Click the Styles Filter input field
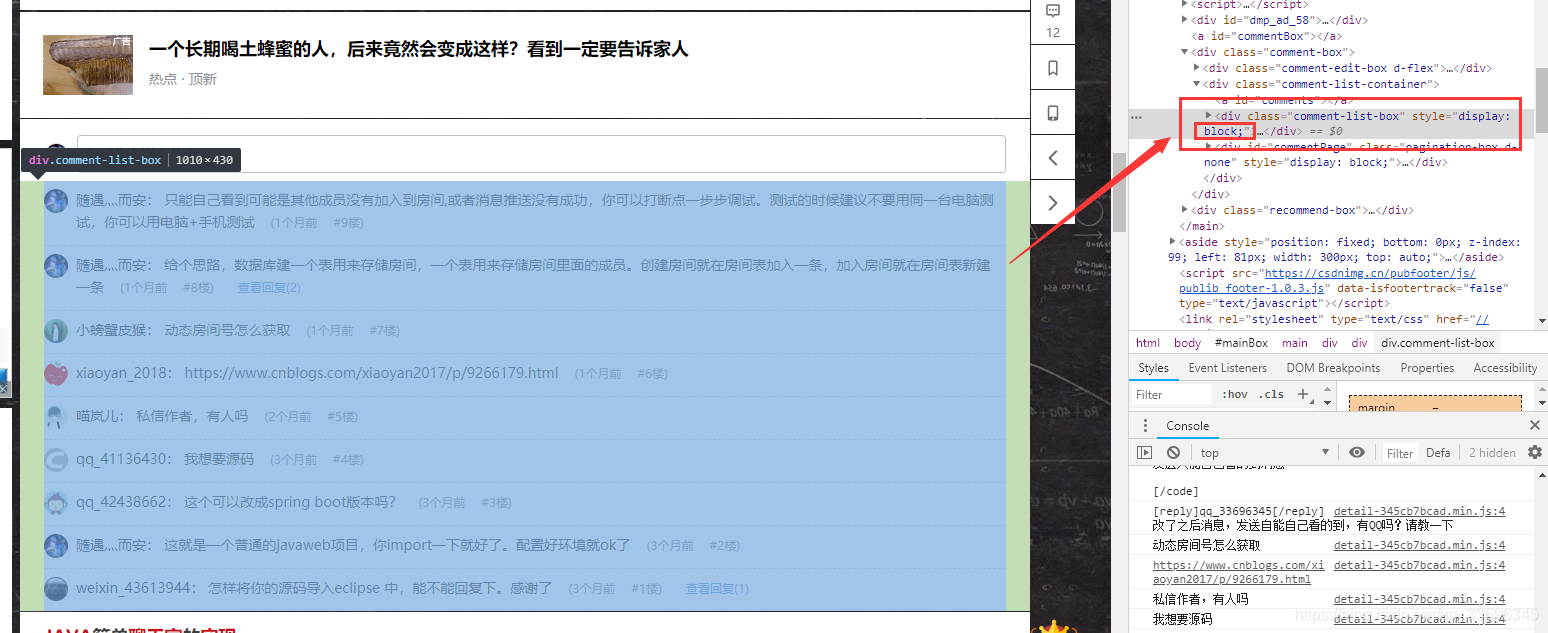1548x633 pixels. (x=1173, y=394)
